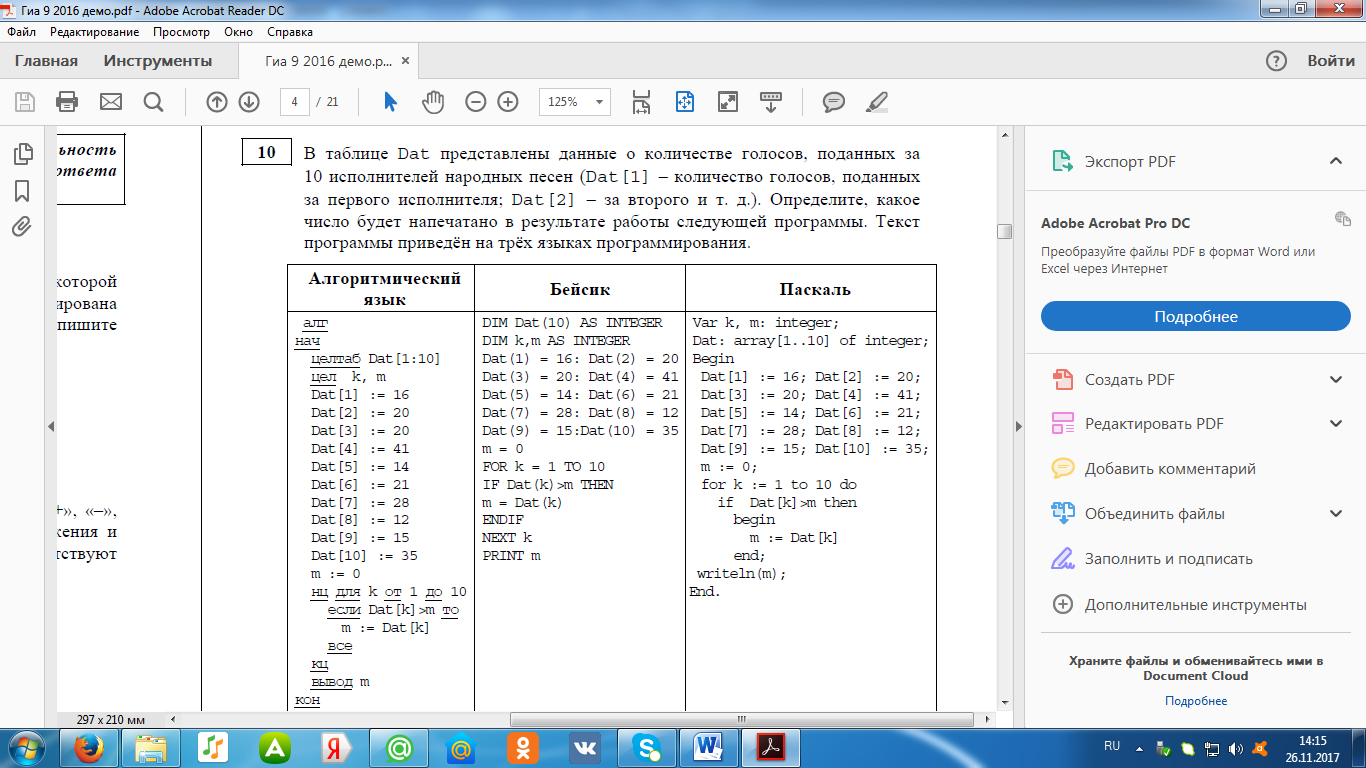Click the fit width scrolling icon

[x=641, y=102]
